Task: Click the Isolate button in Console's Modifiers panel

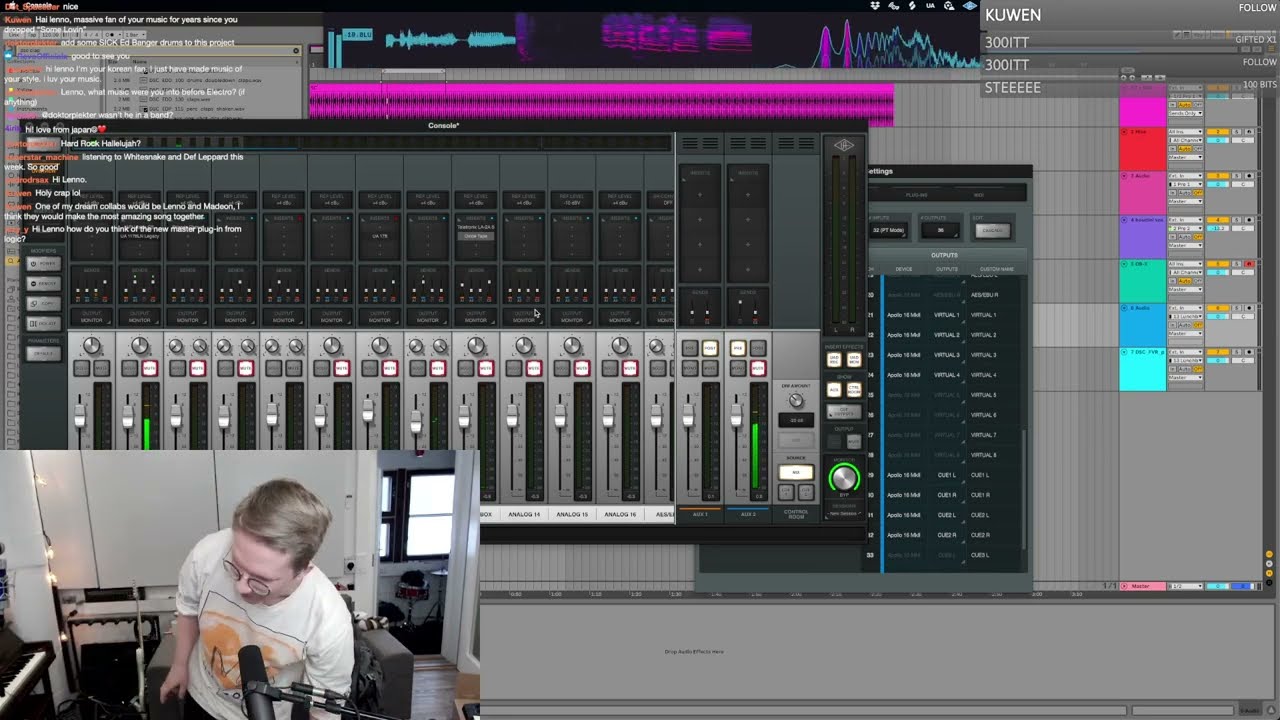Action: point(45,324)
